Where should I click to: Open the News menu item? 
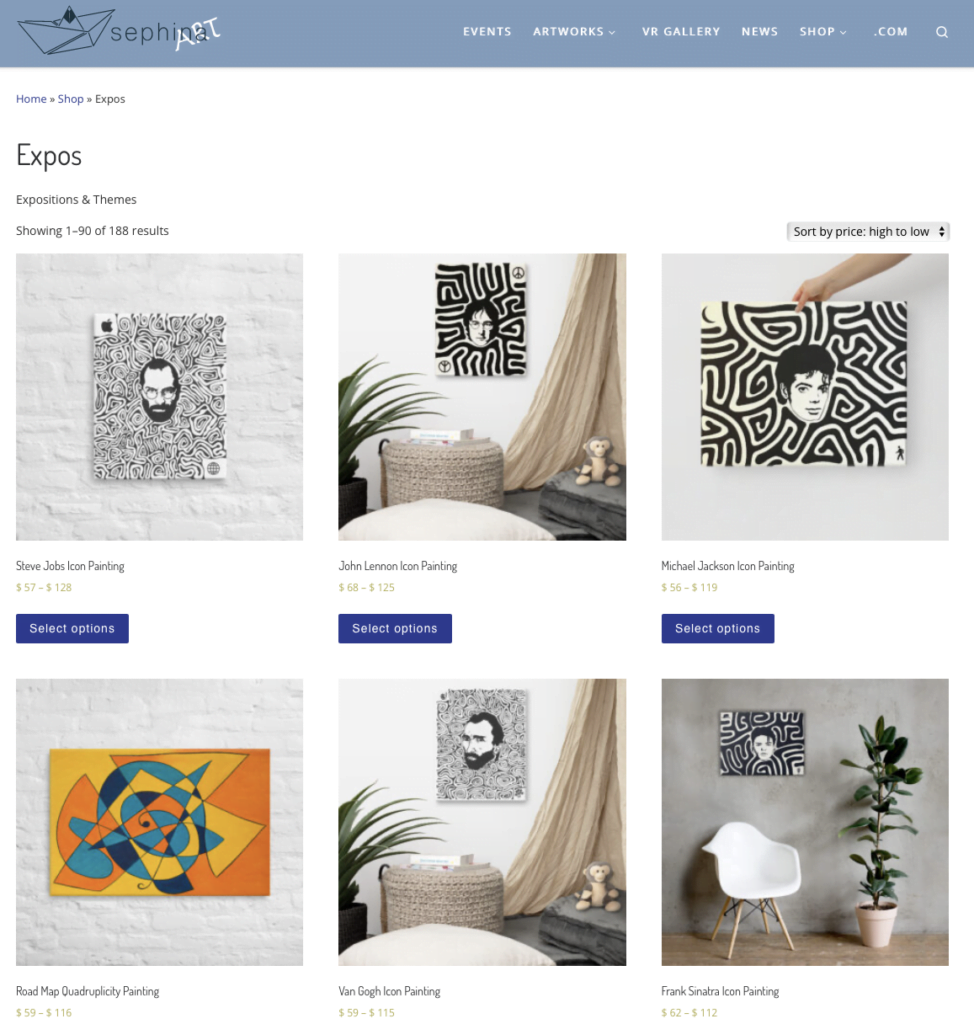click(x=760, y=31)
